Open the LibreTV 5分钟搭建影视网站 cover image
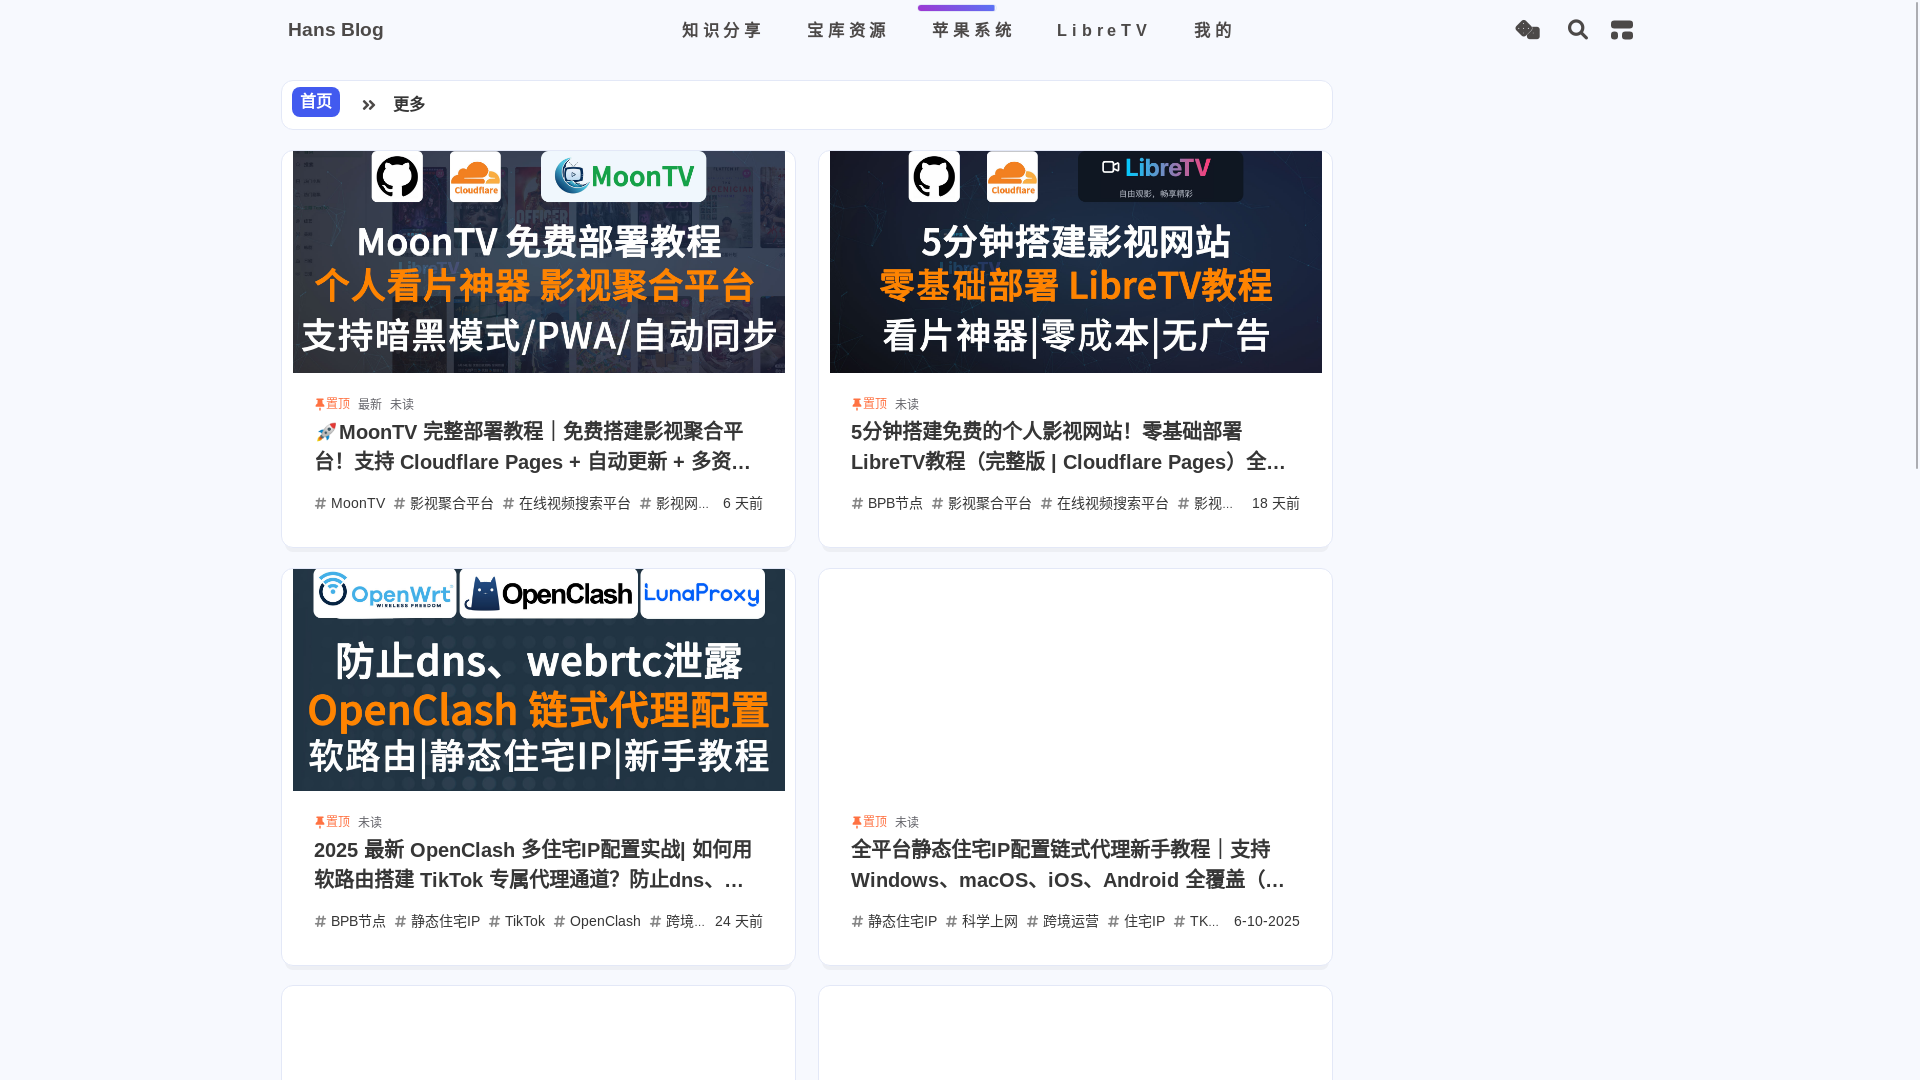The image size is (1920, 1080). click(1076, 262)
